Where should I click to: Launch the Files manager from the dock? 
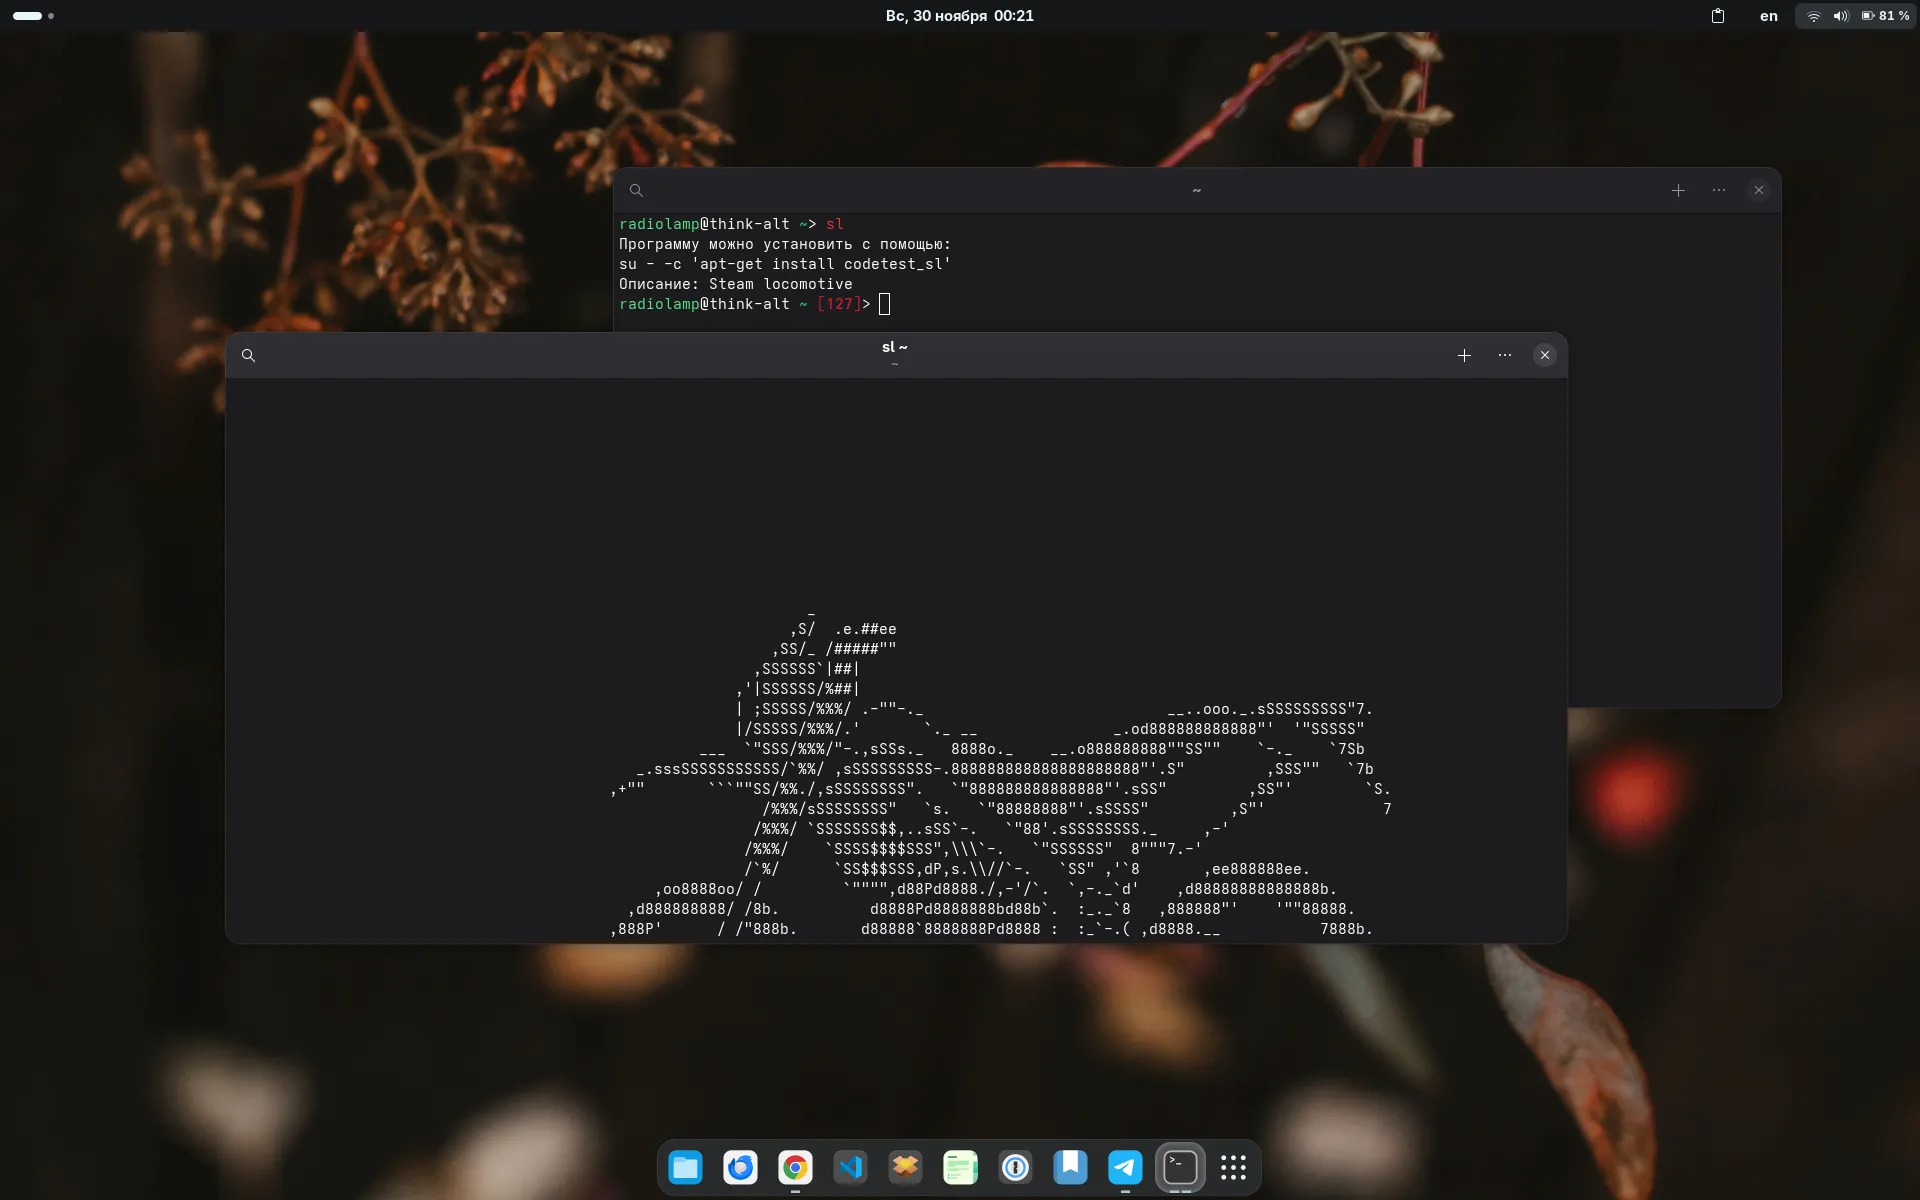685,1167
